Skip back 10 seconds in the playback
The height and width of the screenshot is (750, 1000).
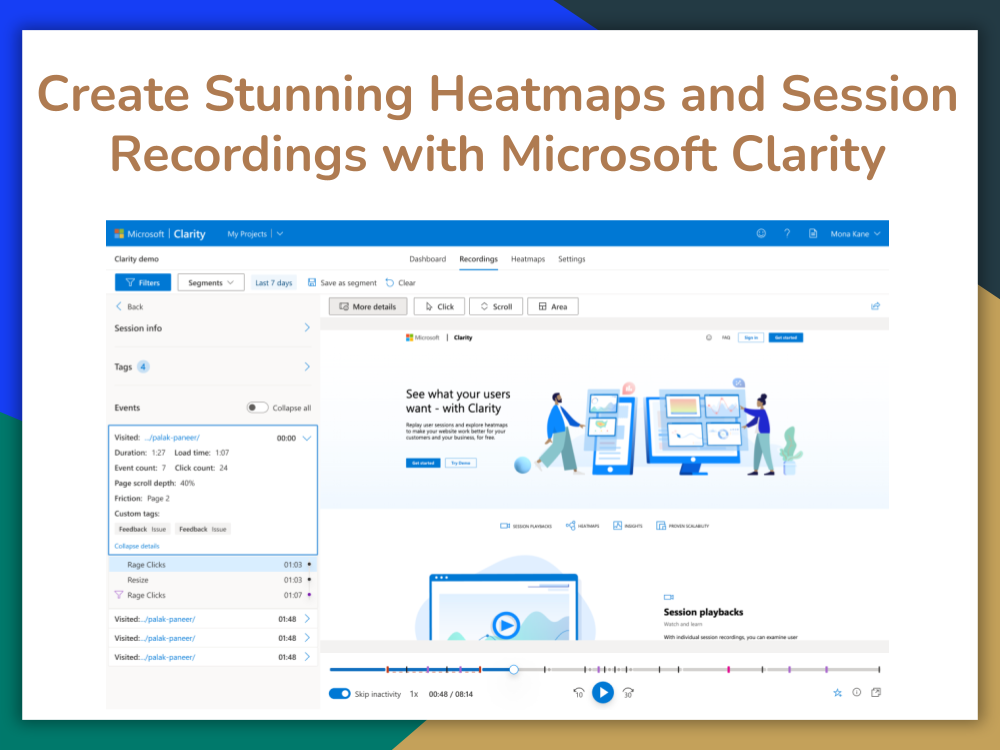click(x=578, y=692)
